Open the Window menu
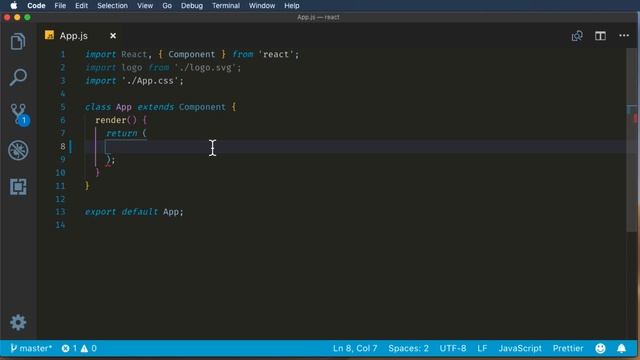Viewport: 640px width, 360px height. [x=262, y=5]
